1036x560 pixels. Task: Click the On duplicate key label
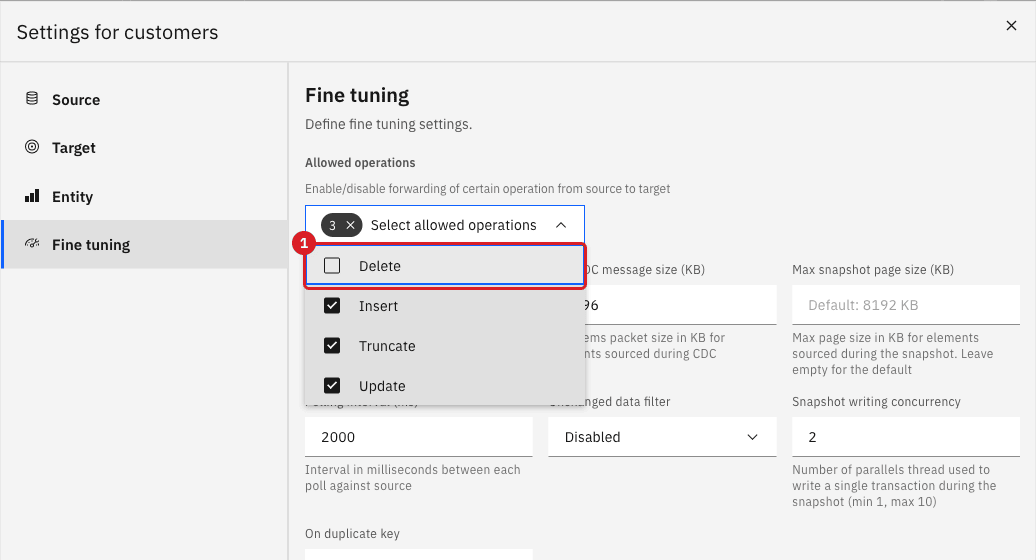click(x=352, y=534)
